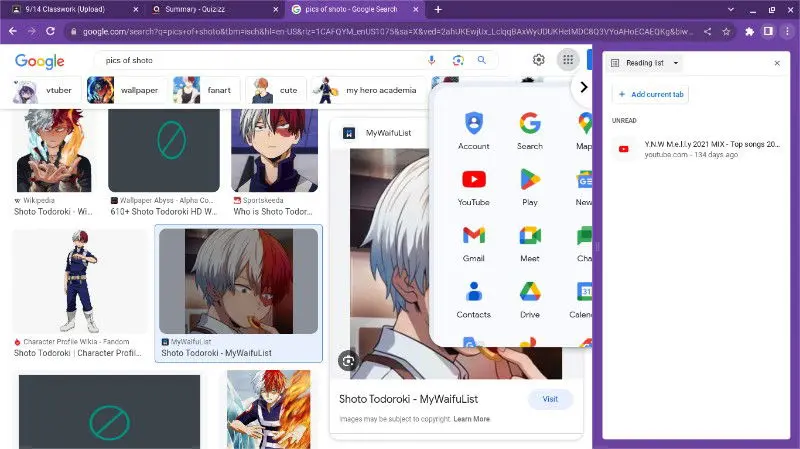
Task: Open the Wallpaper Abyss blocked thumbnail
Action: pos(164,151)
